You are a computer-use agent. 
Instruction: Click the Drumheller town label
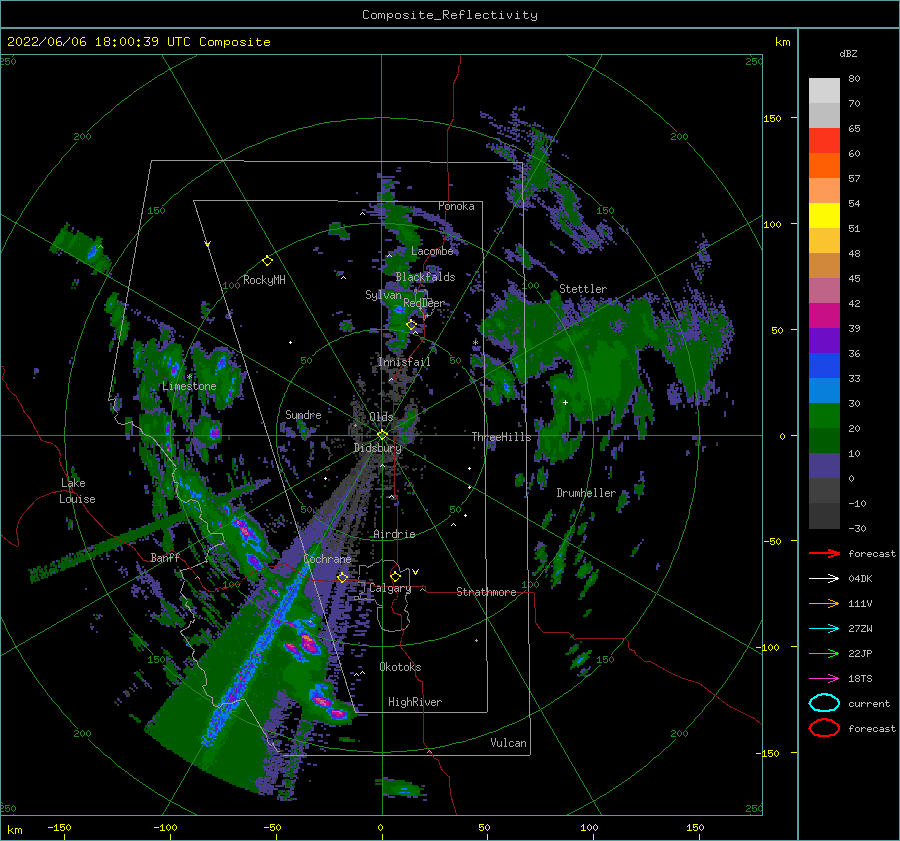coord(586,493)
